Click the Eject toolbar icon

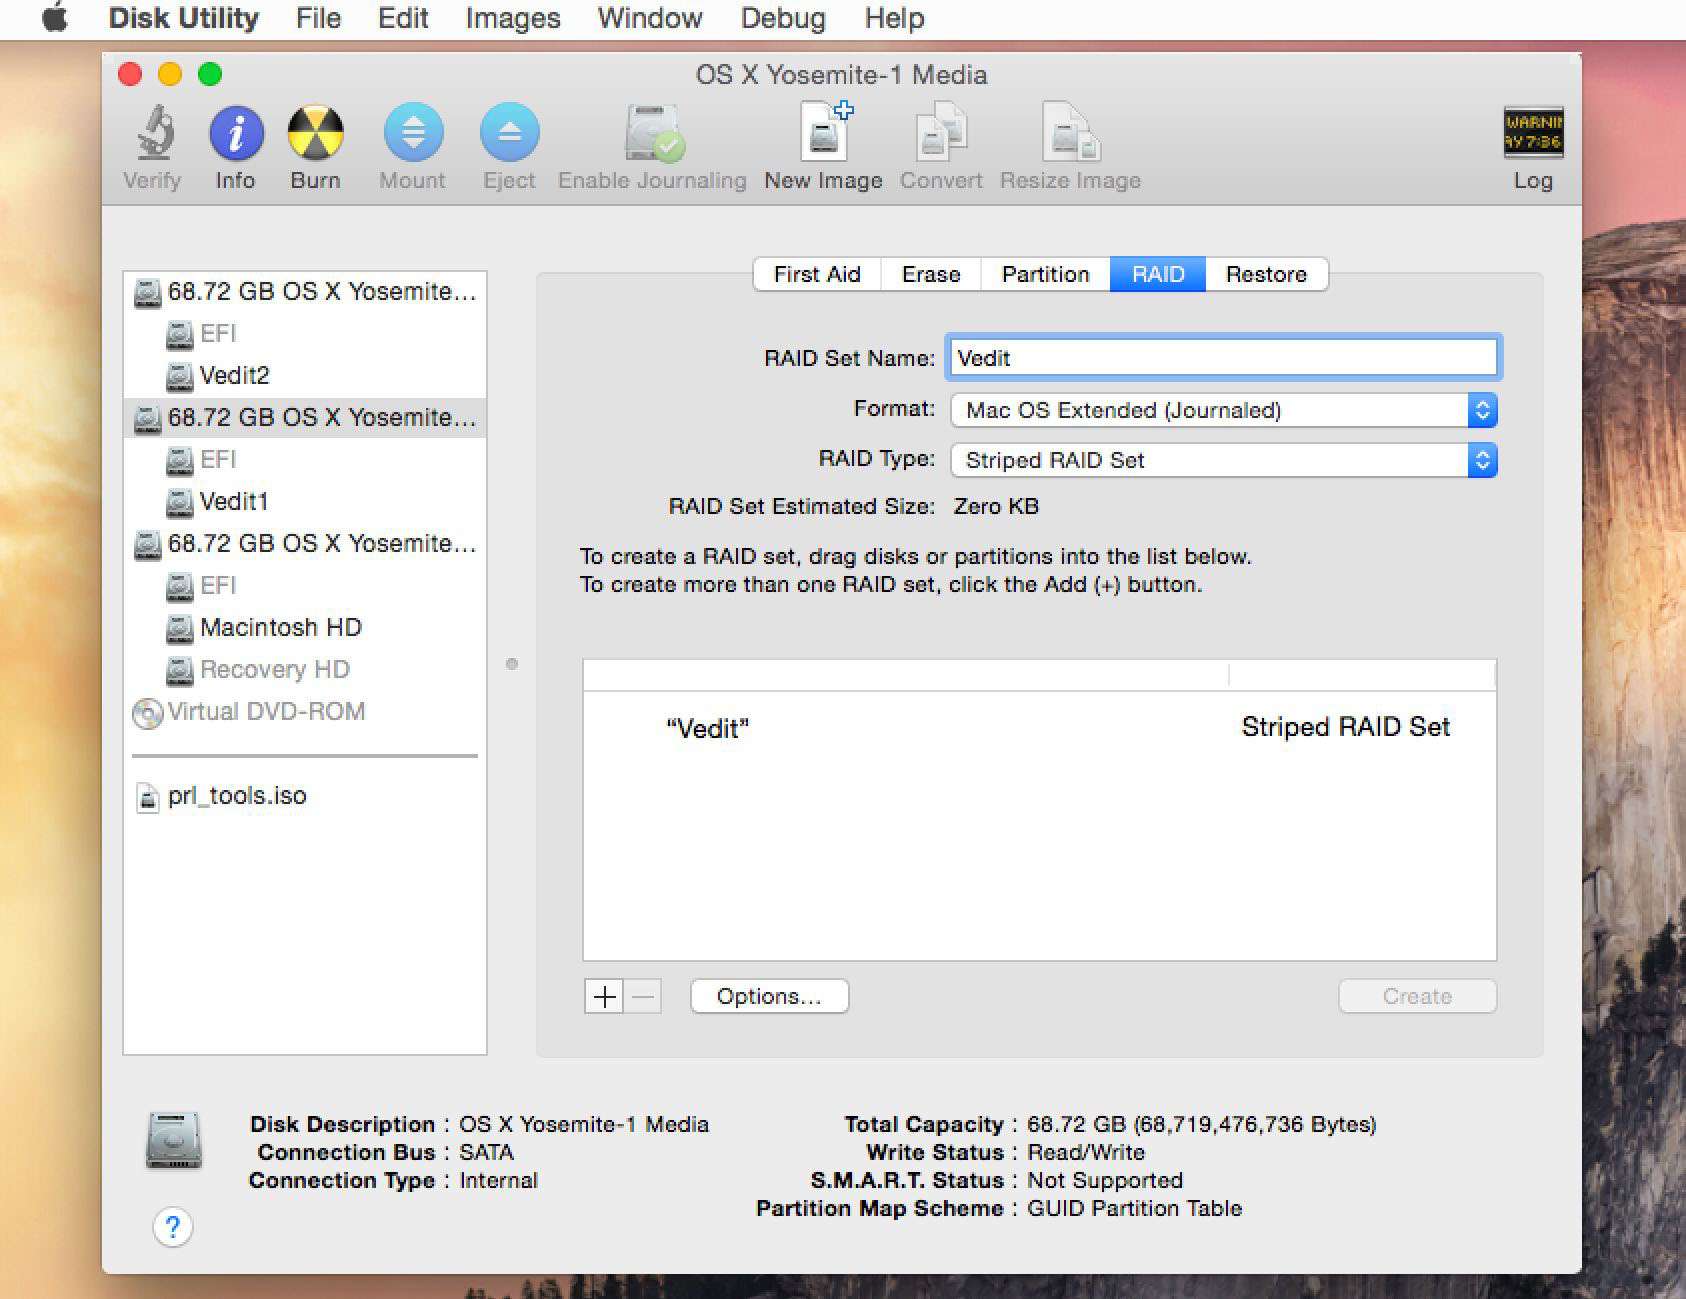tap(509, 133)
